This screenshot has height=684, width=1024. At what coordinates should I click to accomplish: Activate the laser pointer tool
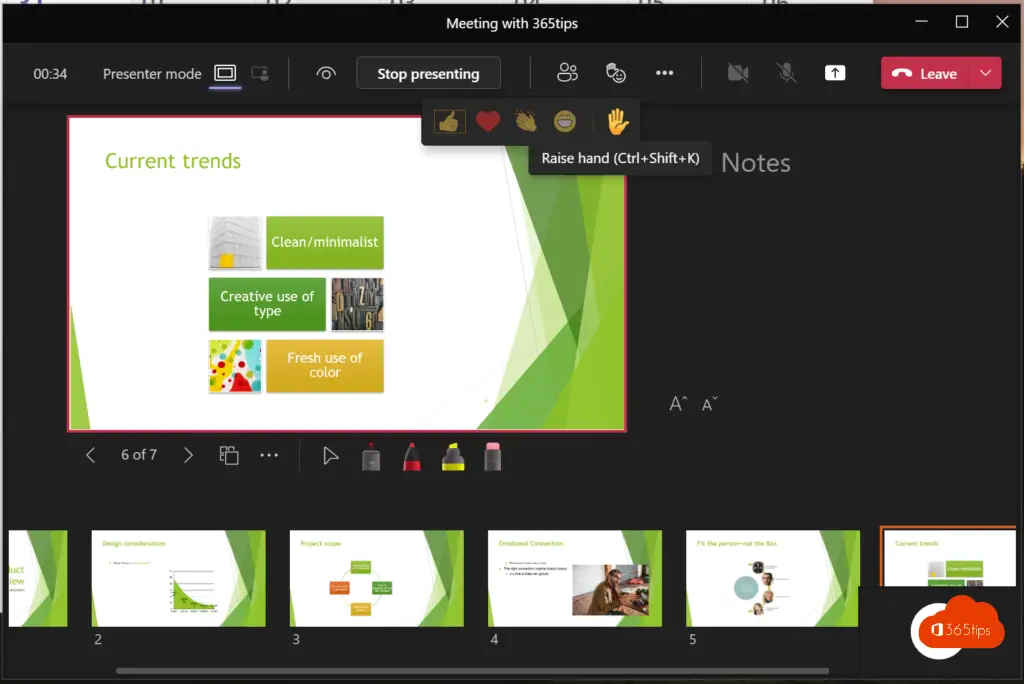tap(330, 456)
